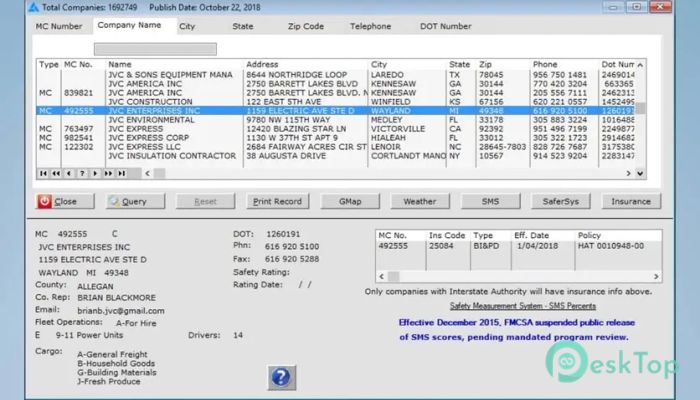Select JVC INSULATION CONTRACTOR row
This screenshot has height=400, width=700.
click(x=335, y=156)
